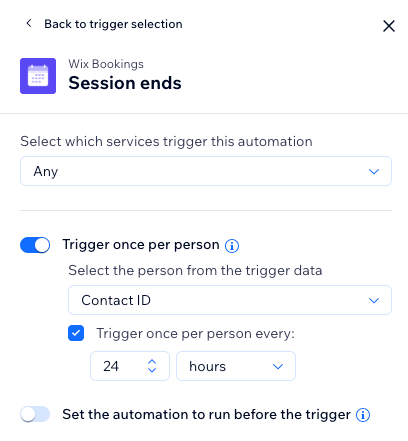This screenshot has width=408, height=441.
Task: Open the services dropdown showing Any
Action: [x=206, y=171]
